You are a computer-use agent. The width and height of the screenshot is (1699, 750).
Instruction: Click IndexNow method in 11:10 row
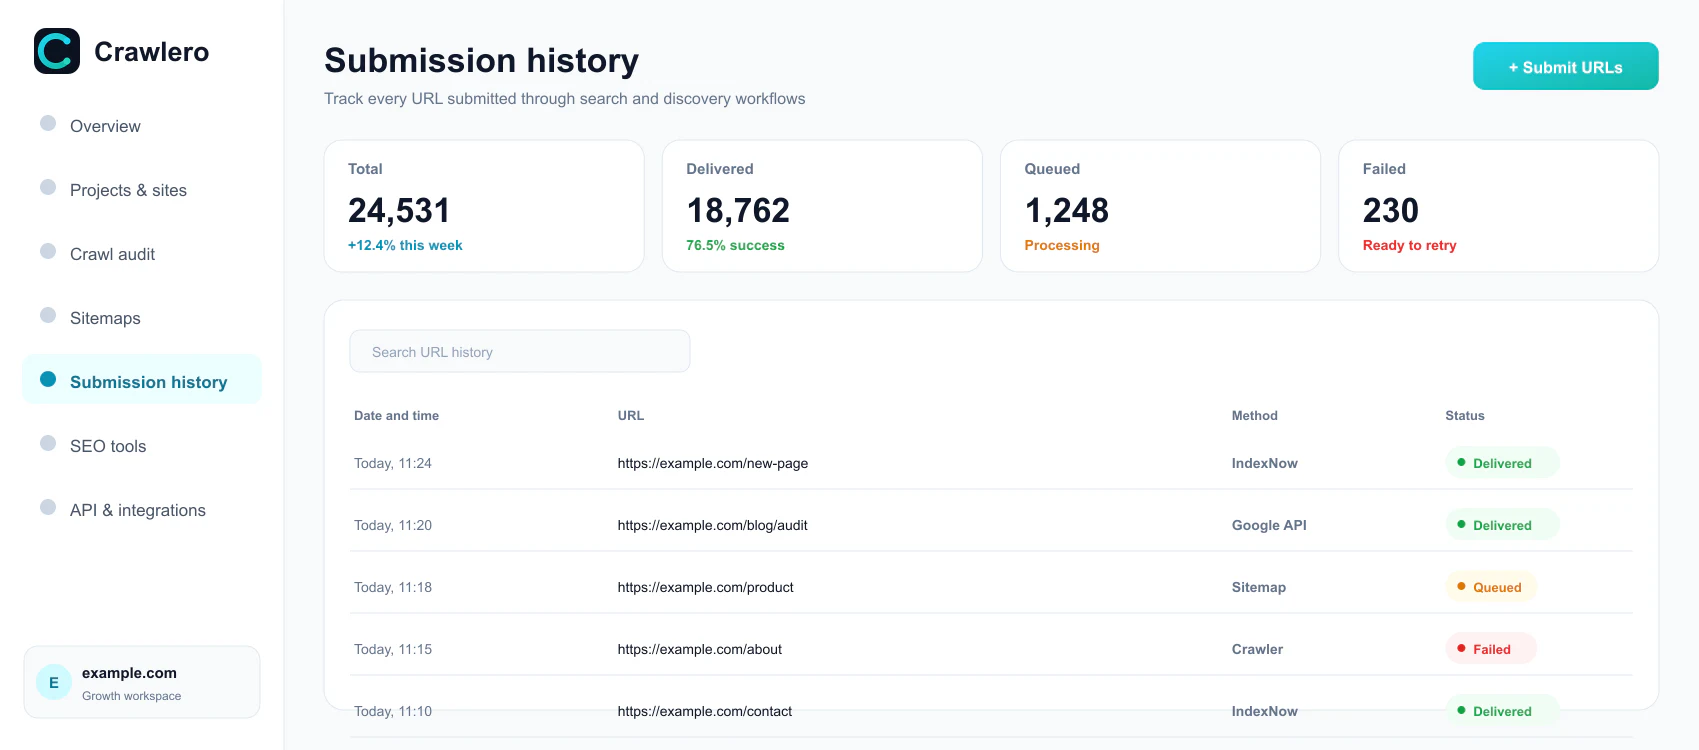click(x=1264, y=711)
